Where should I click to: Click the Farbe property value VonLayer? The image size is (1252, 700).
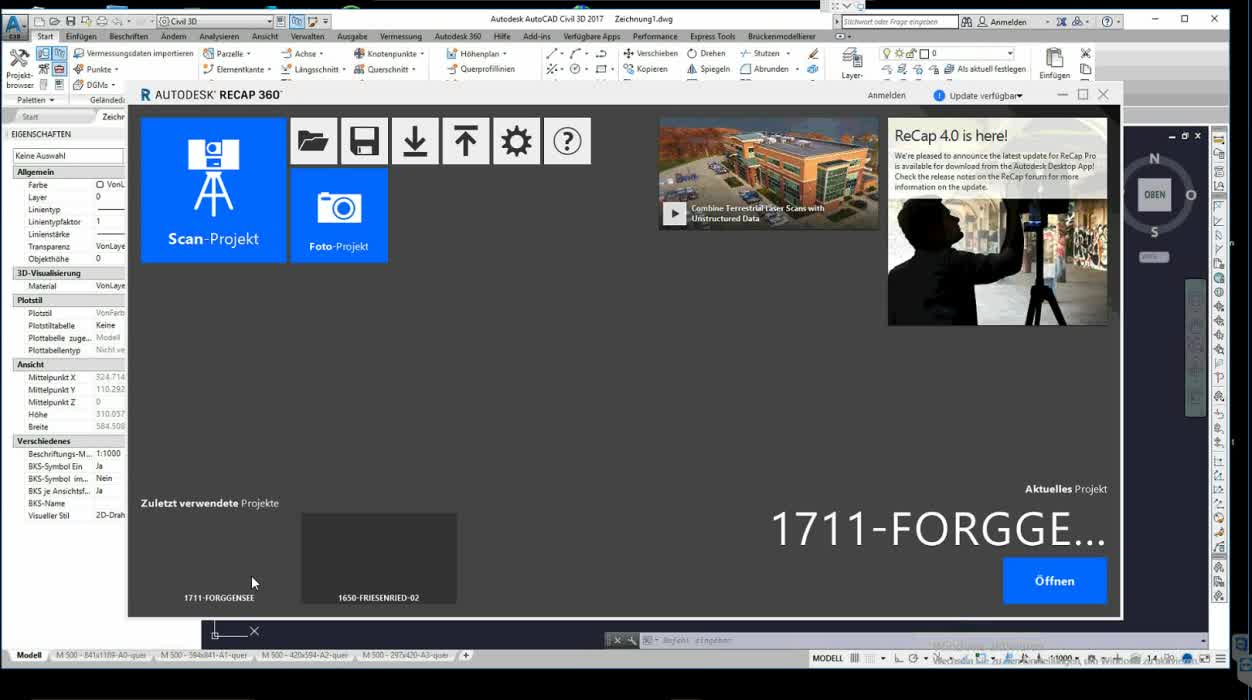(x=109, y=185)
